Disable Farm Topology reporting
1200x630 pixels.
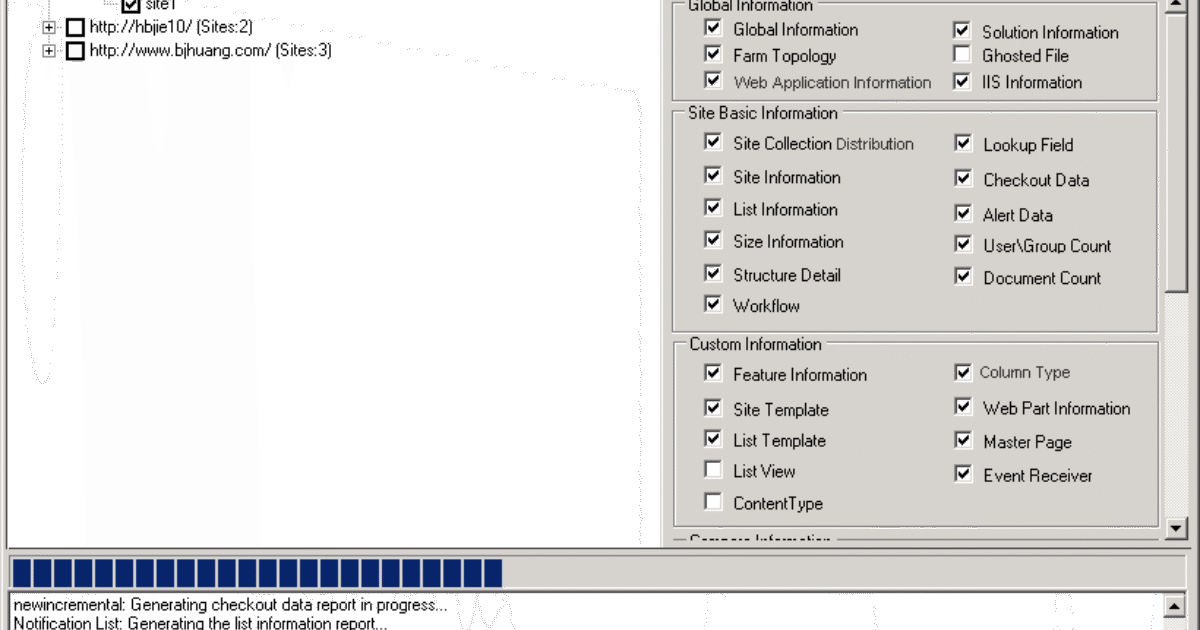[x=713, y=54]
